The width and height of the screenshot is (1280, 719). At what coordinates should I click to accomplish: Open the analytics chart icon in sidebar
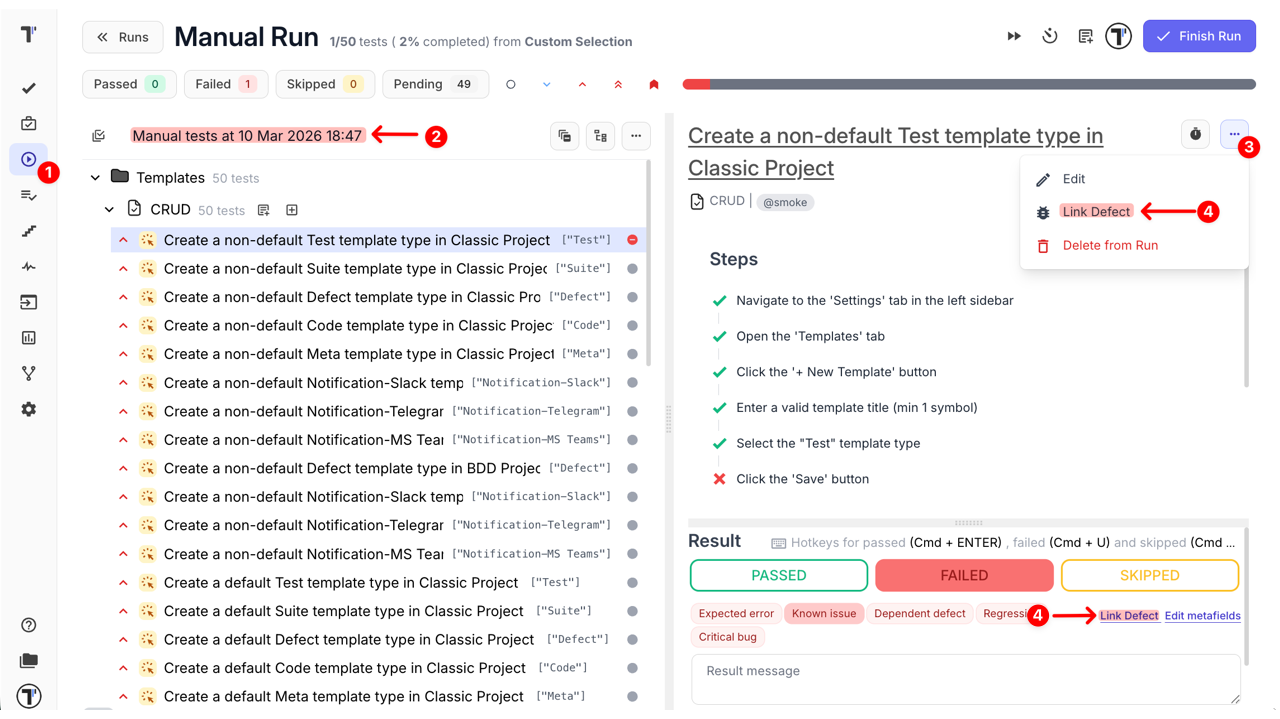(28, 338)
